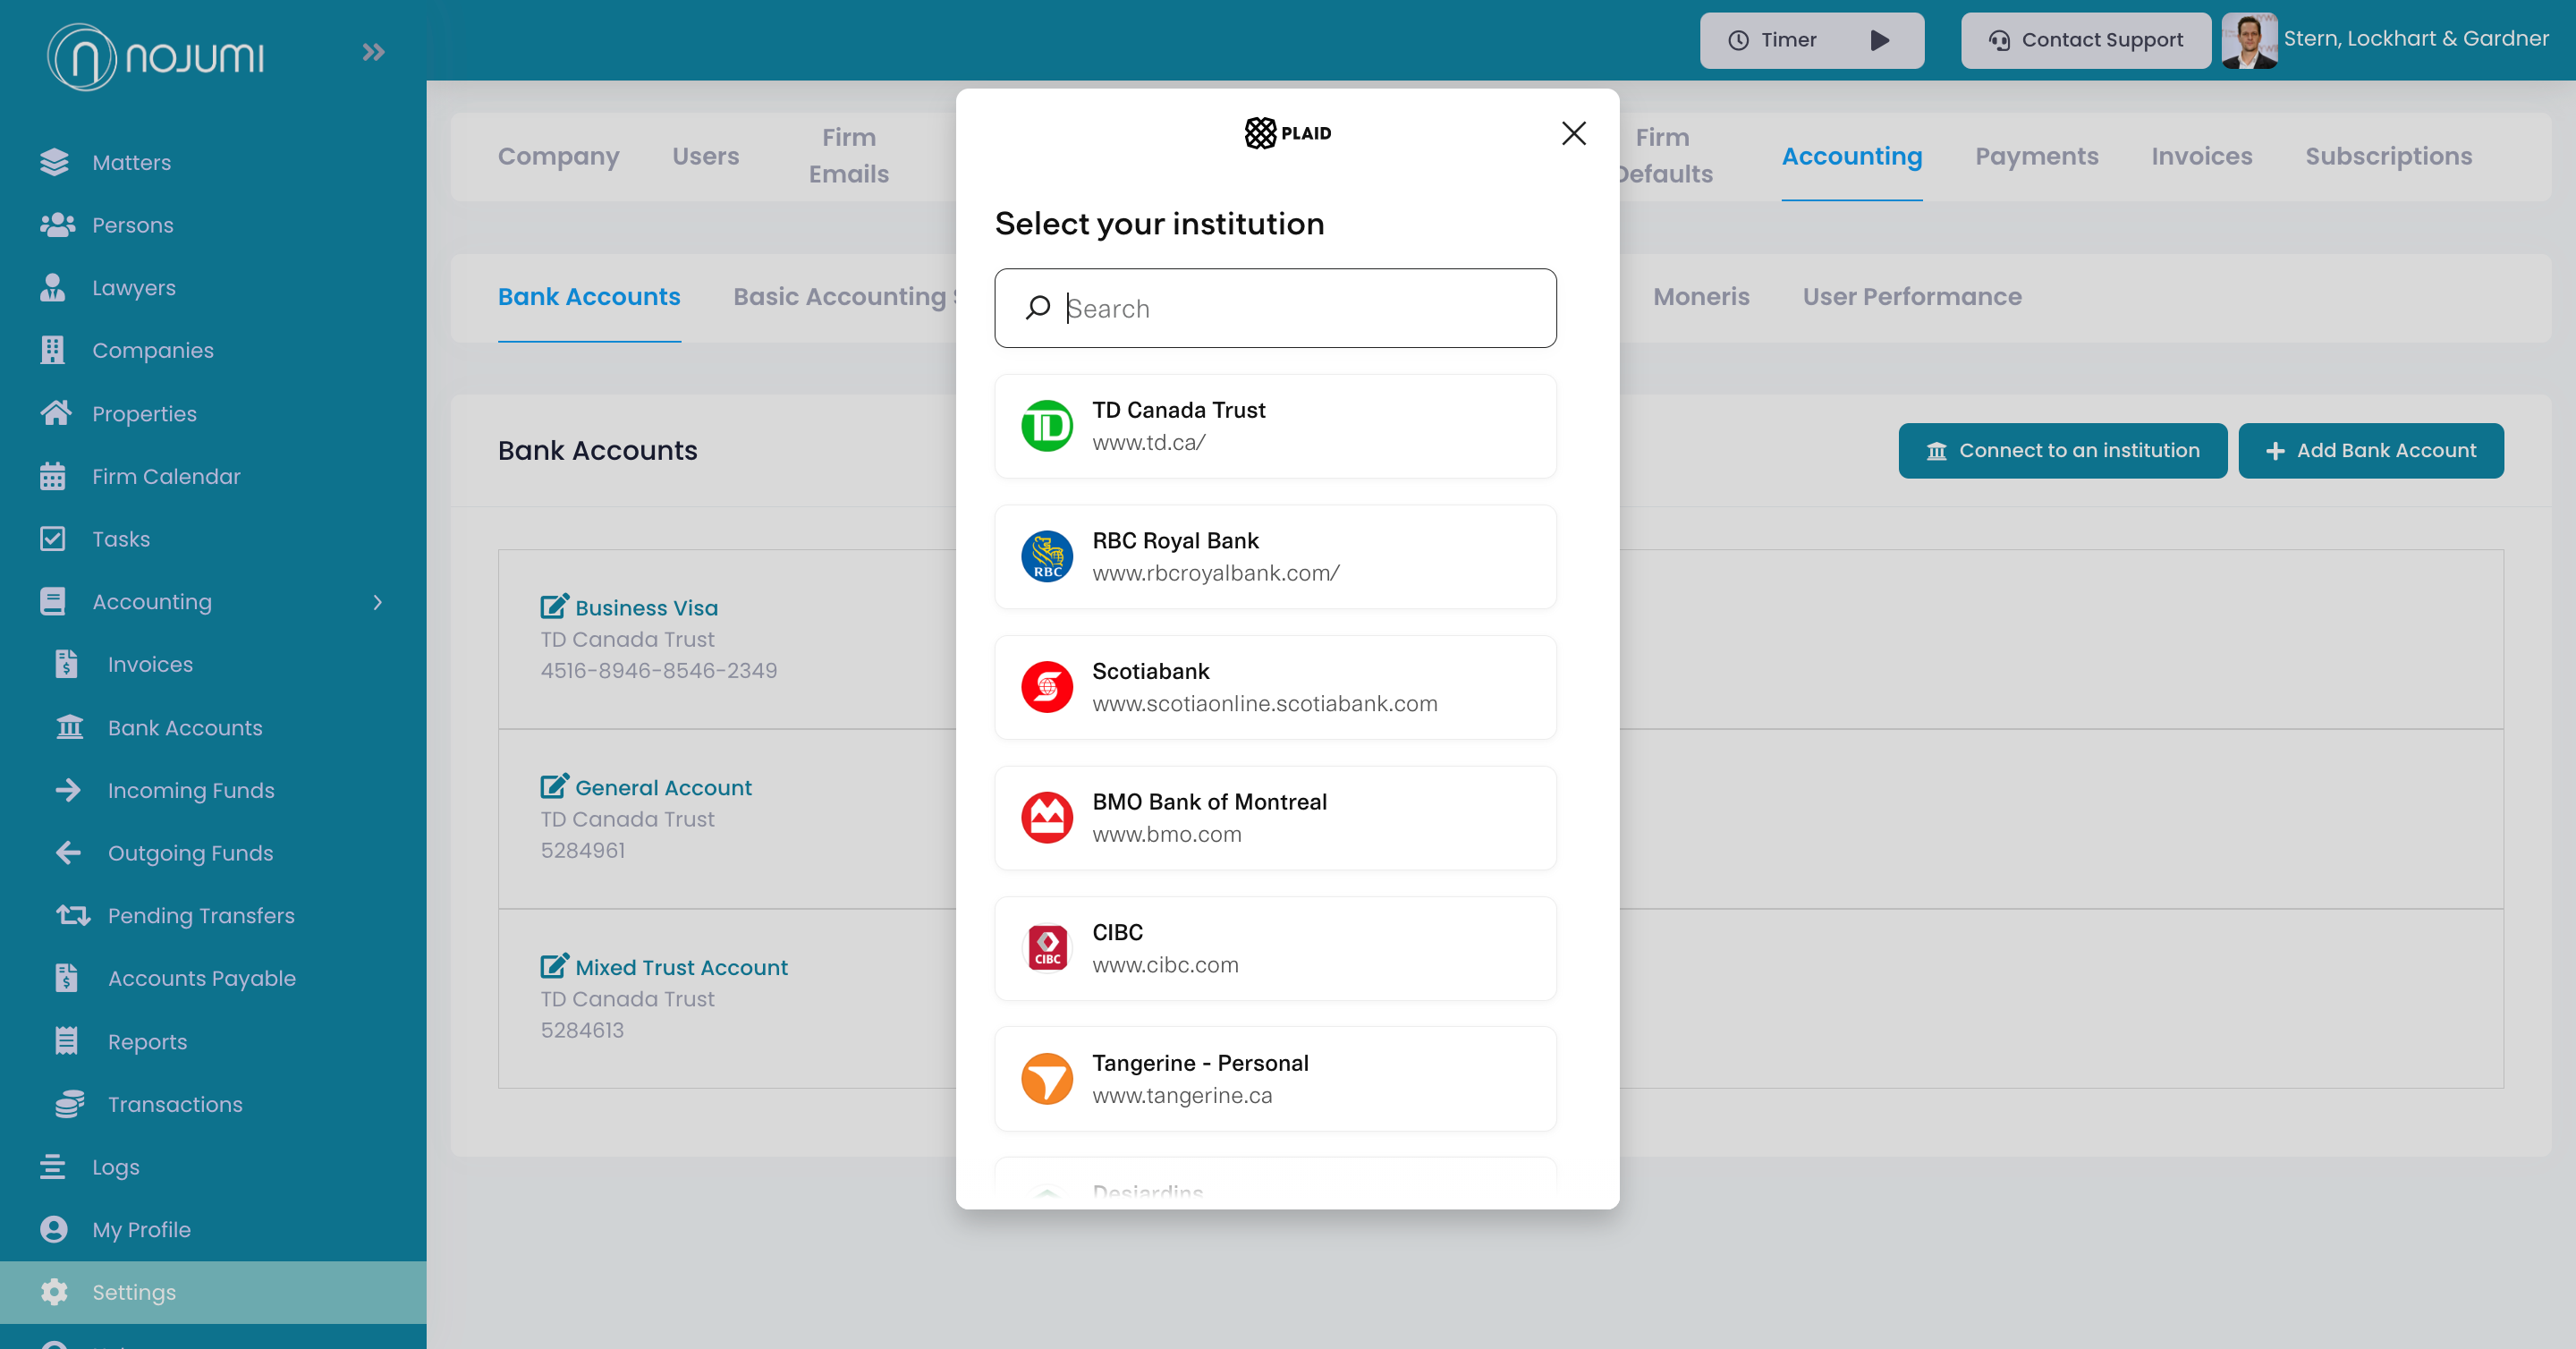
Task: Select the Bank Accounts subtab
Action: click(x=589, y=296)
